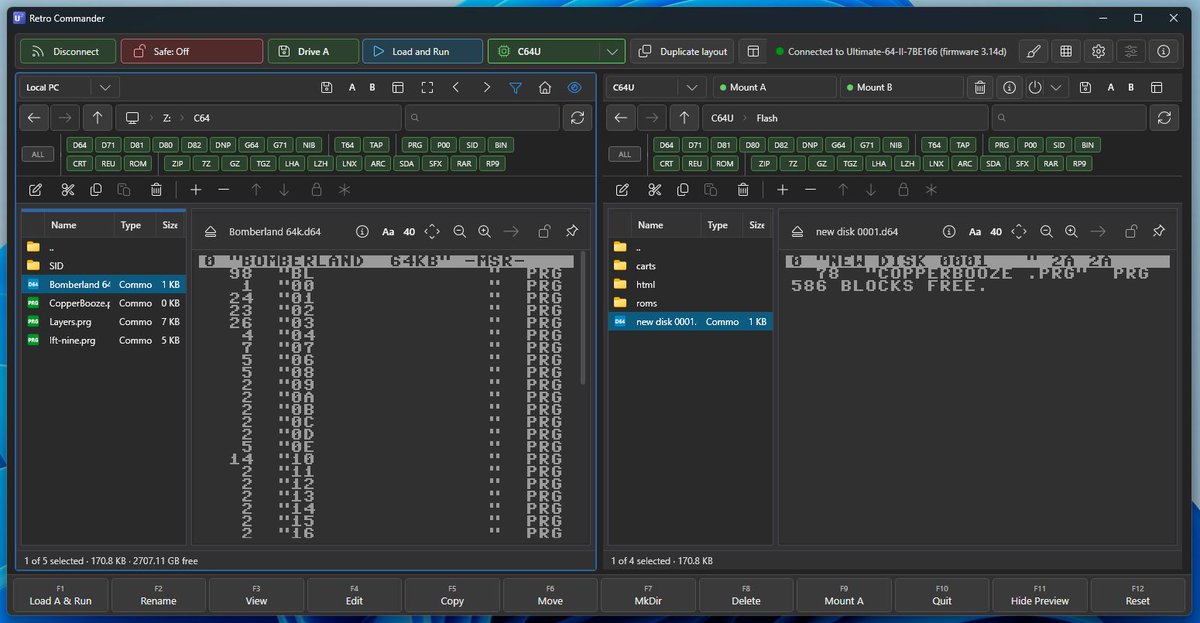The height and width of the screenshot is (623, 1200).
Task: Toggle the D64 filter in the left pane
Action: (x=79, y=145)
